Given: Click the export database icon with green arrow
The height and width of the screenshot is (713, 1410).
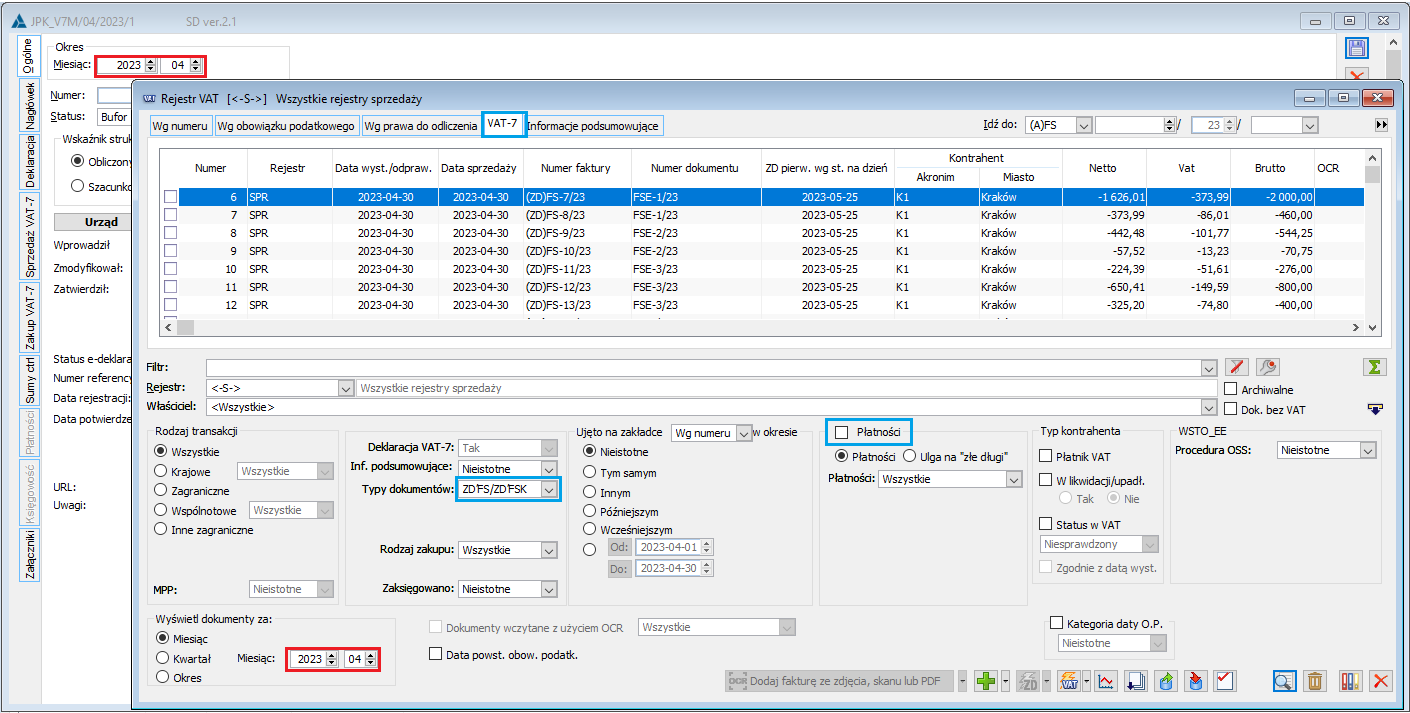Looking at the screenshot, I should (1166, 681).
